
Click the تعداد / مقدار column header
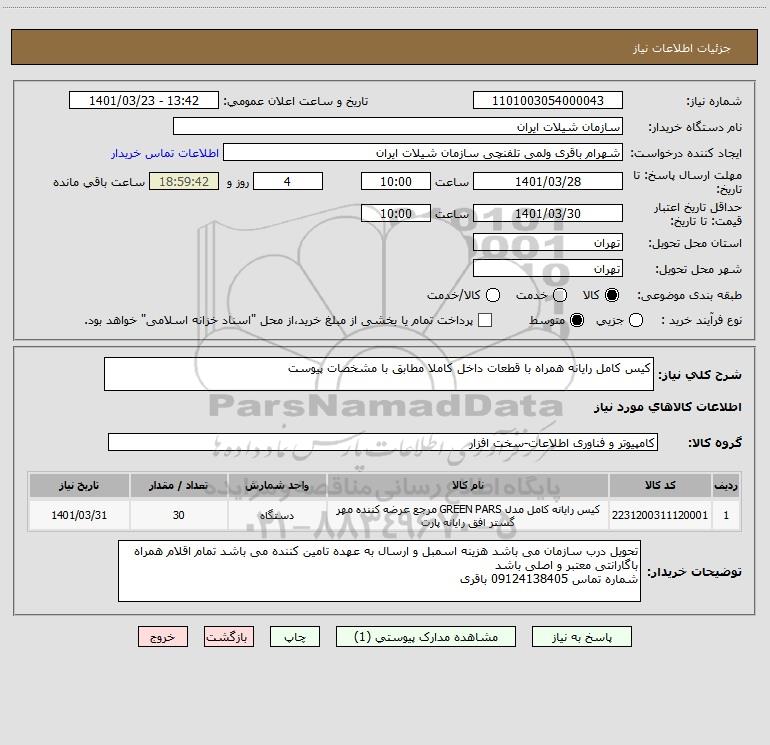pyautogui.click(x=178, y=486)
